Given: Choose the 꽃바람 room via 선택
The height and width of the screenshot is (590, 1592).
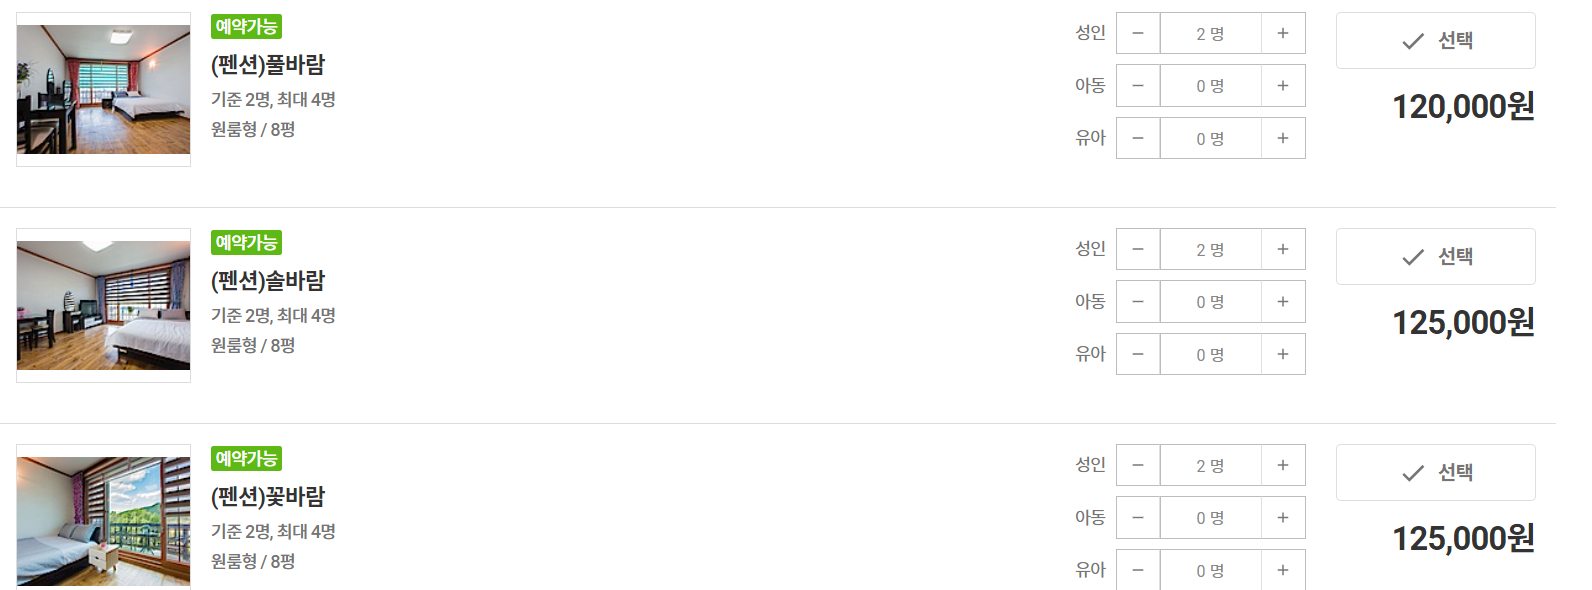Looking at the screenshot, I should pyautogui.click(x=1436, y=473).
